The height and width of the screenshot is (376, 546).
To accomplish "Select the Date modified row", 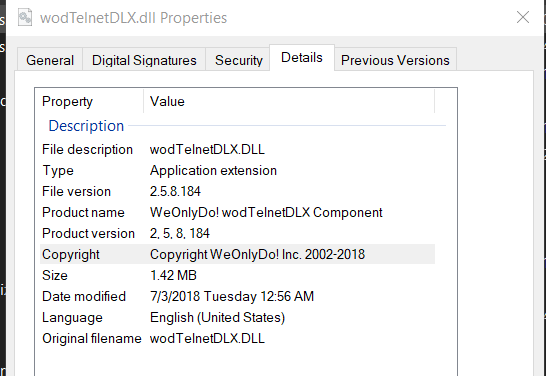I will click(237, 296).
